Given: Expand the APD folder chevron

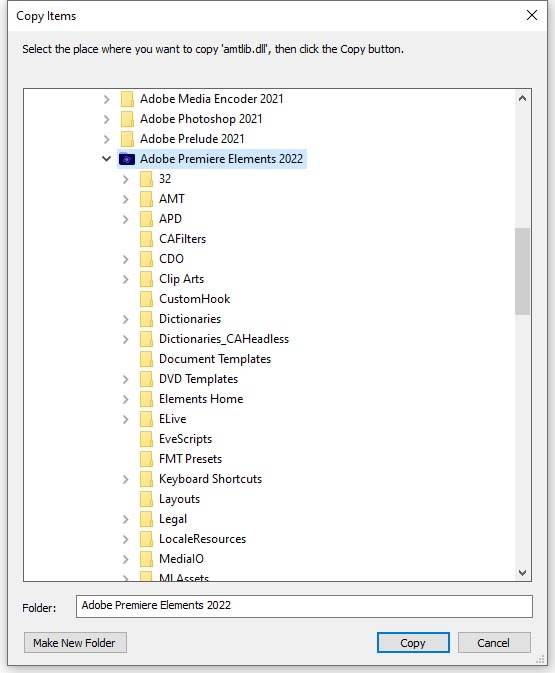Looking at the screenshot, I should pyautogui.click(x=125, y=219).
